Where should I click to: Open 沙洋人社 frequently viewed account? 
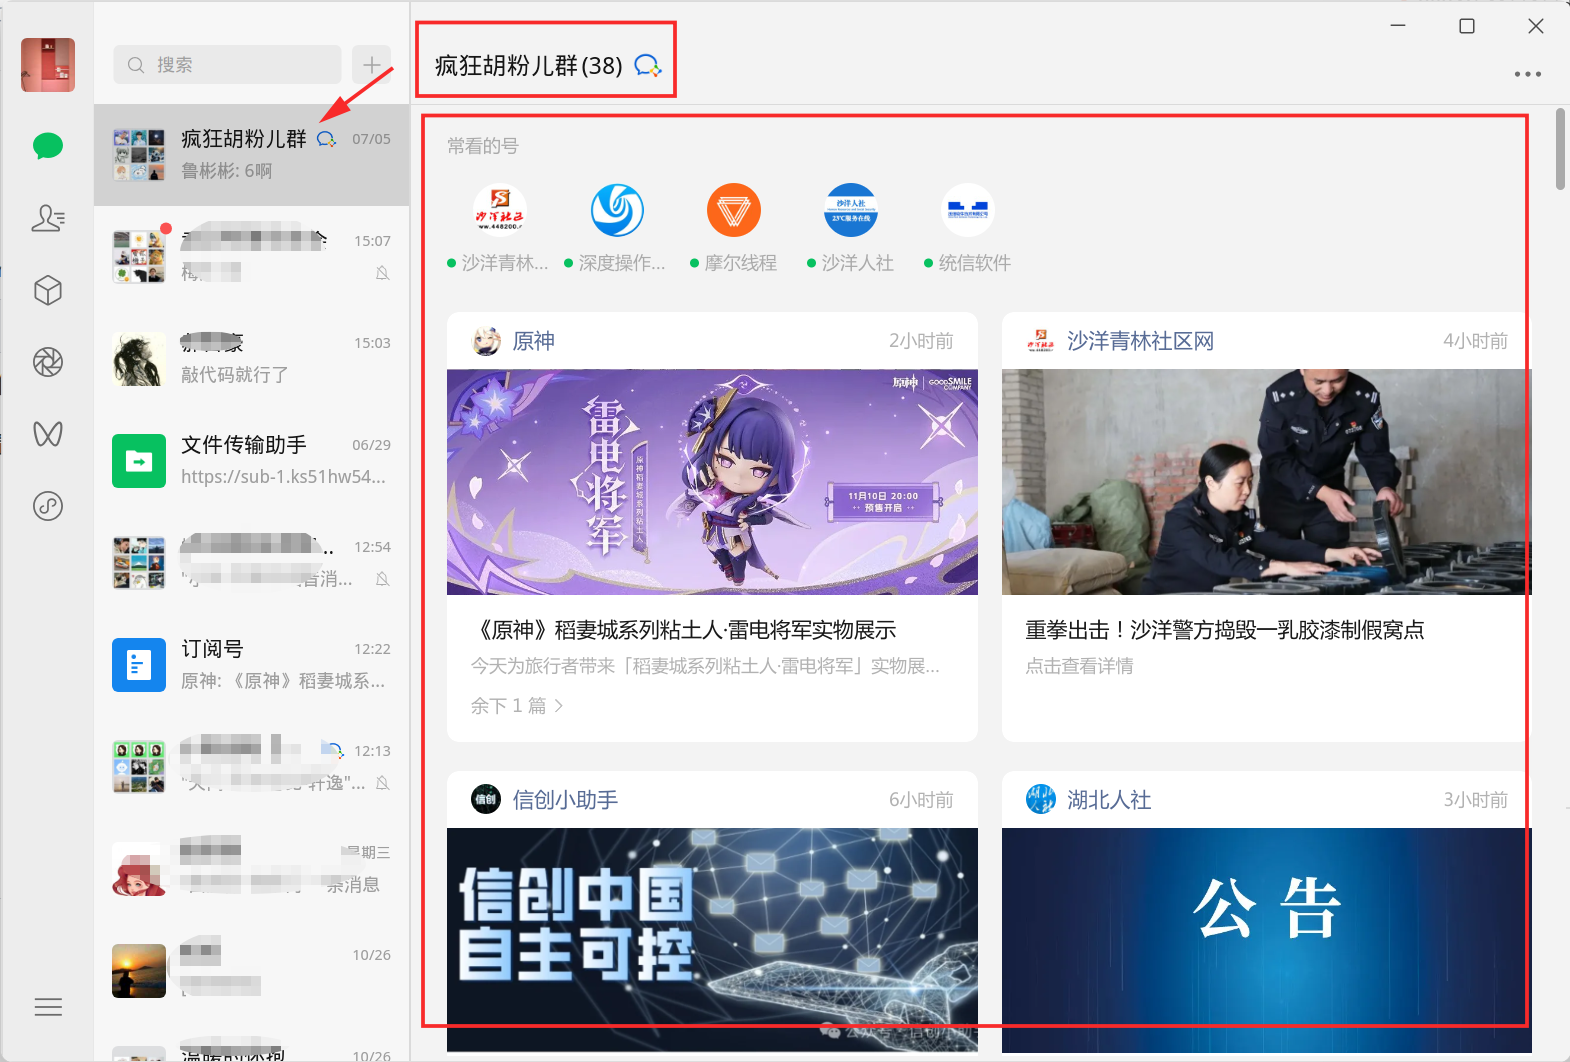click(851, 228)
